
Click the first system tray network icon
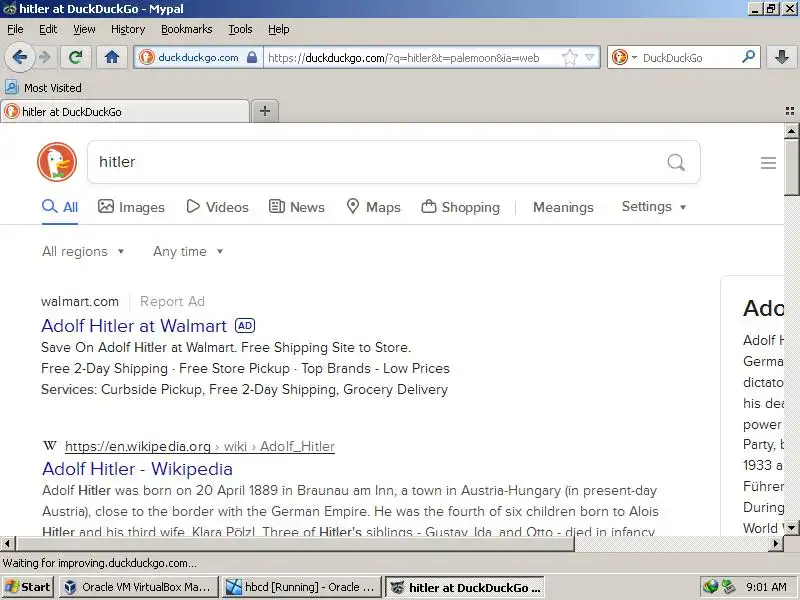(x=710, y=587)
